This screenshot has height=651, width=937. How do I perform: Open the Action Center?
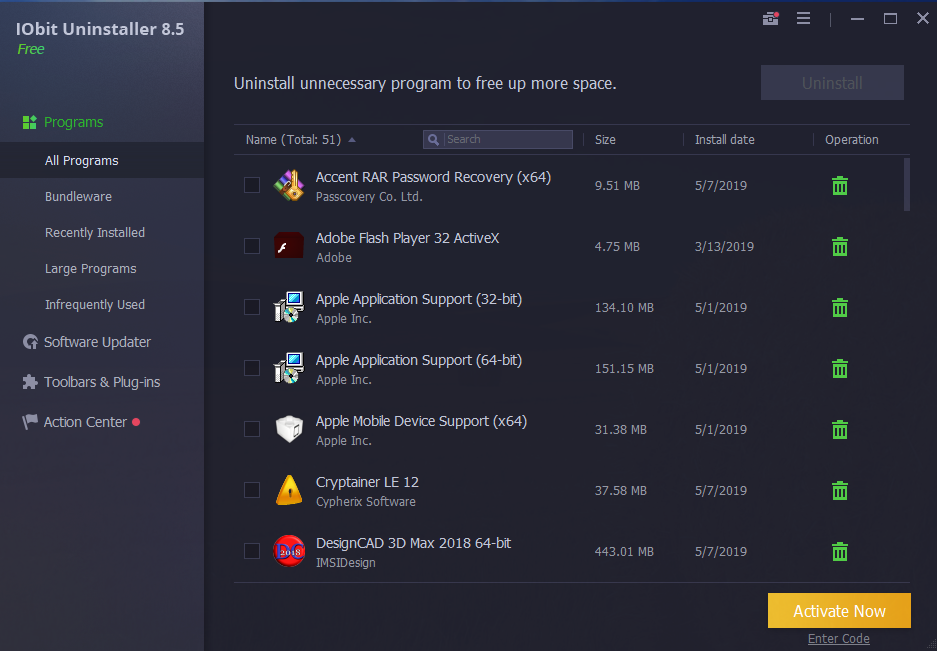(x=85, y=422)
